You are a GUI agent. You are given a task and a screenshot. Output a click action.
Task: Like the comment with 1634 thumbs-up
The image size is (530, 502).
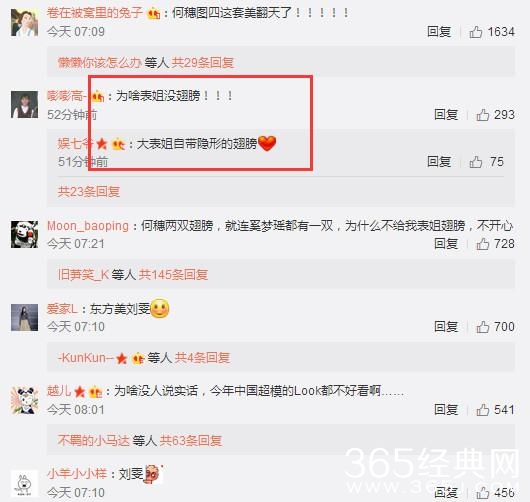pyautogui.click(x=476, y=32)
